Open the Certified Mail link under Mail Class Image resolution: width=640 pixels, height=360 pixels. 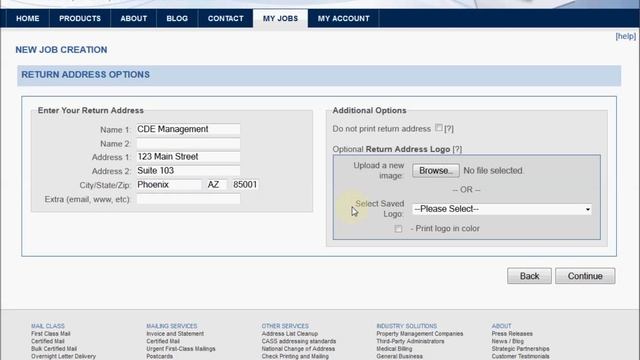click(x=48, y=341)
